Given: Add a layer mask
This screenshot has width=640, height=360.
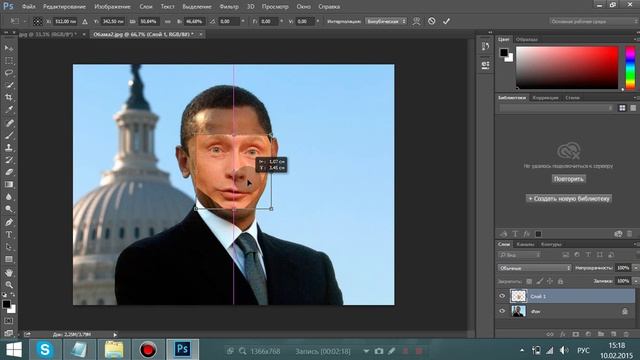Looking at the screenshot, I should (x=576, y=334).
